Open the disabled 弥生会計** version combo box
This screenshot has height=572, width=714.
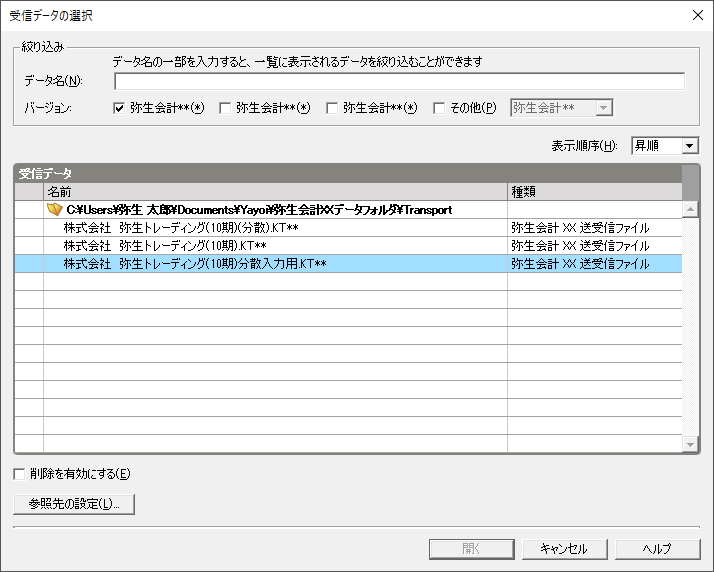[561, 108]
